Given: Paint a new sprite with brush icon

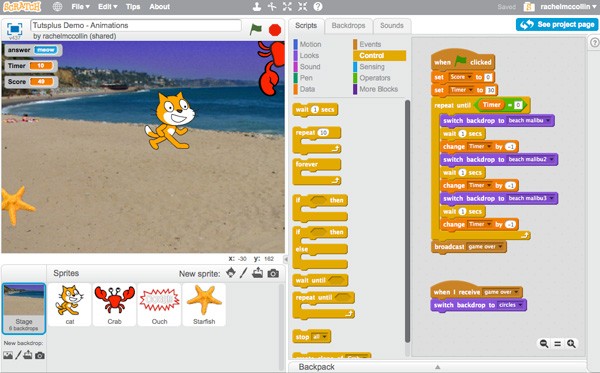Looking at the screenshot, I should (x=244, y=273).
